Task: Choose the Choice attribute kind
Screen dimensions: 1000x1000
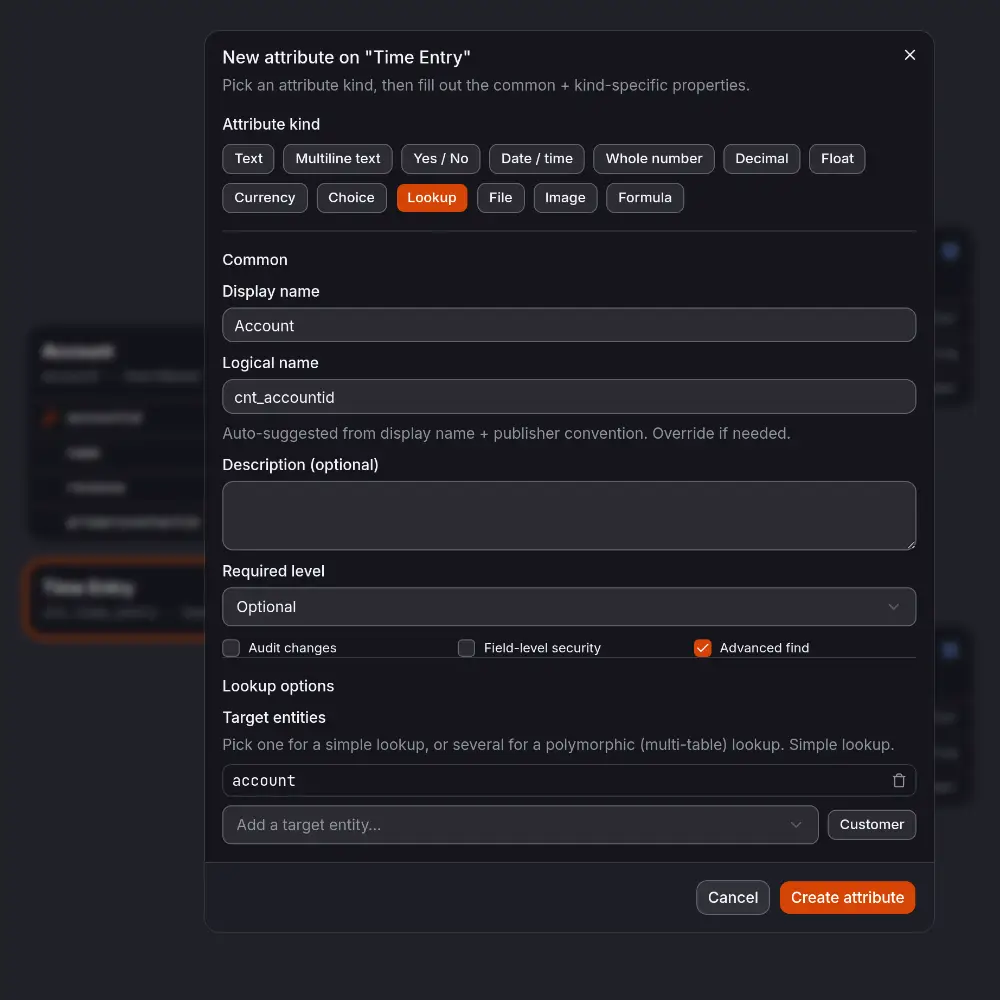Action: [351, 198]
